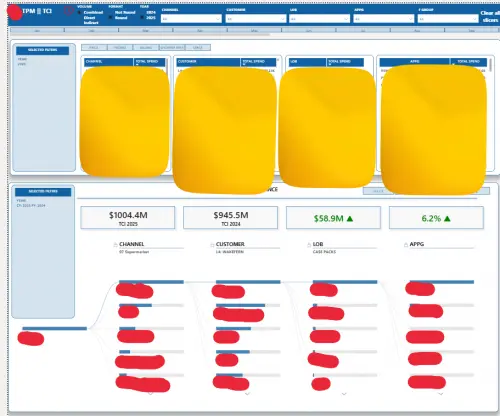
Task: Click the green up arrow beside 6.2%
Action: [447, 219]
